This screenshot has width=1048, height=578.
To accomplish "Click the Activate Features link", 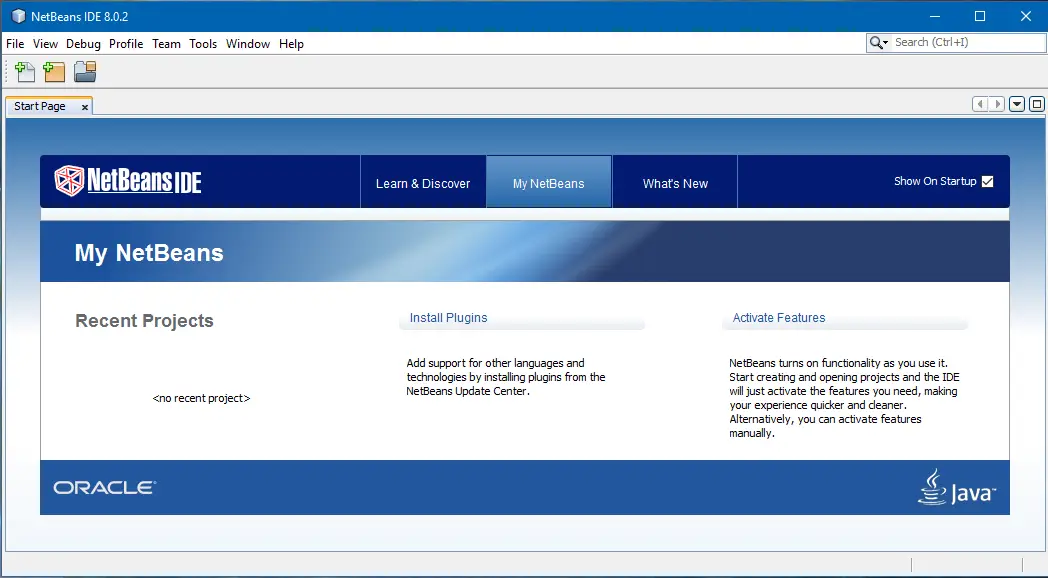I will pos(779,318).
